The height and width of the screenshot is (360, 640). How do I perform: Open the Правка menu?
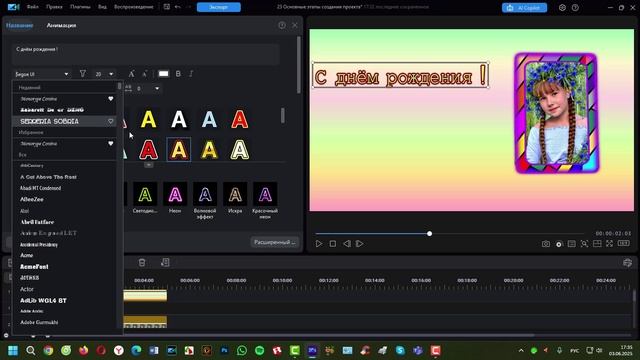54,7
